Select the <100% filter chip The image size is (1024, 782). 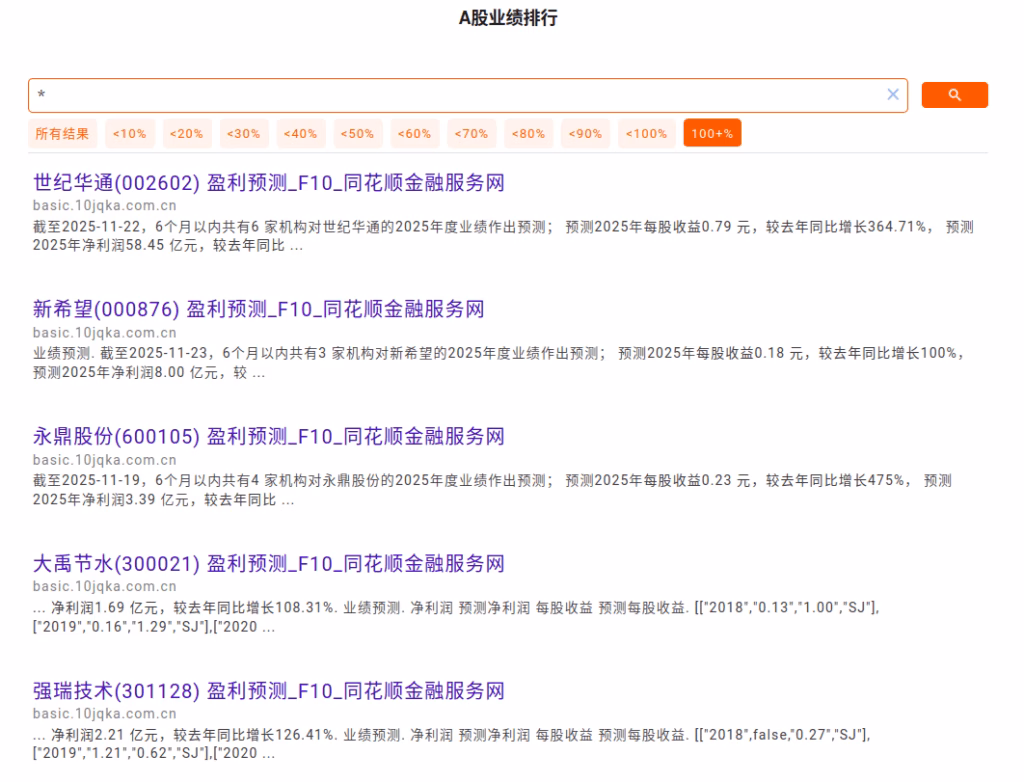click(x=647, y=133)
